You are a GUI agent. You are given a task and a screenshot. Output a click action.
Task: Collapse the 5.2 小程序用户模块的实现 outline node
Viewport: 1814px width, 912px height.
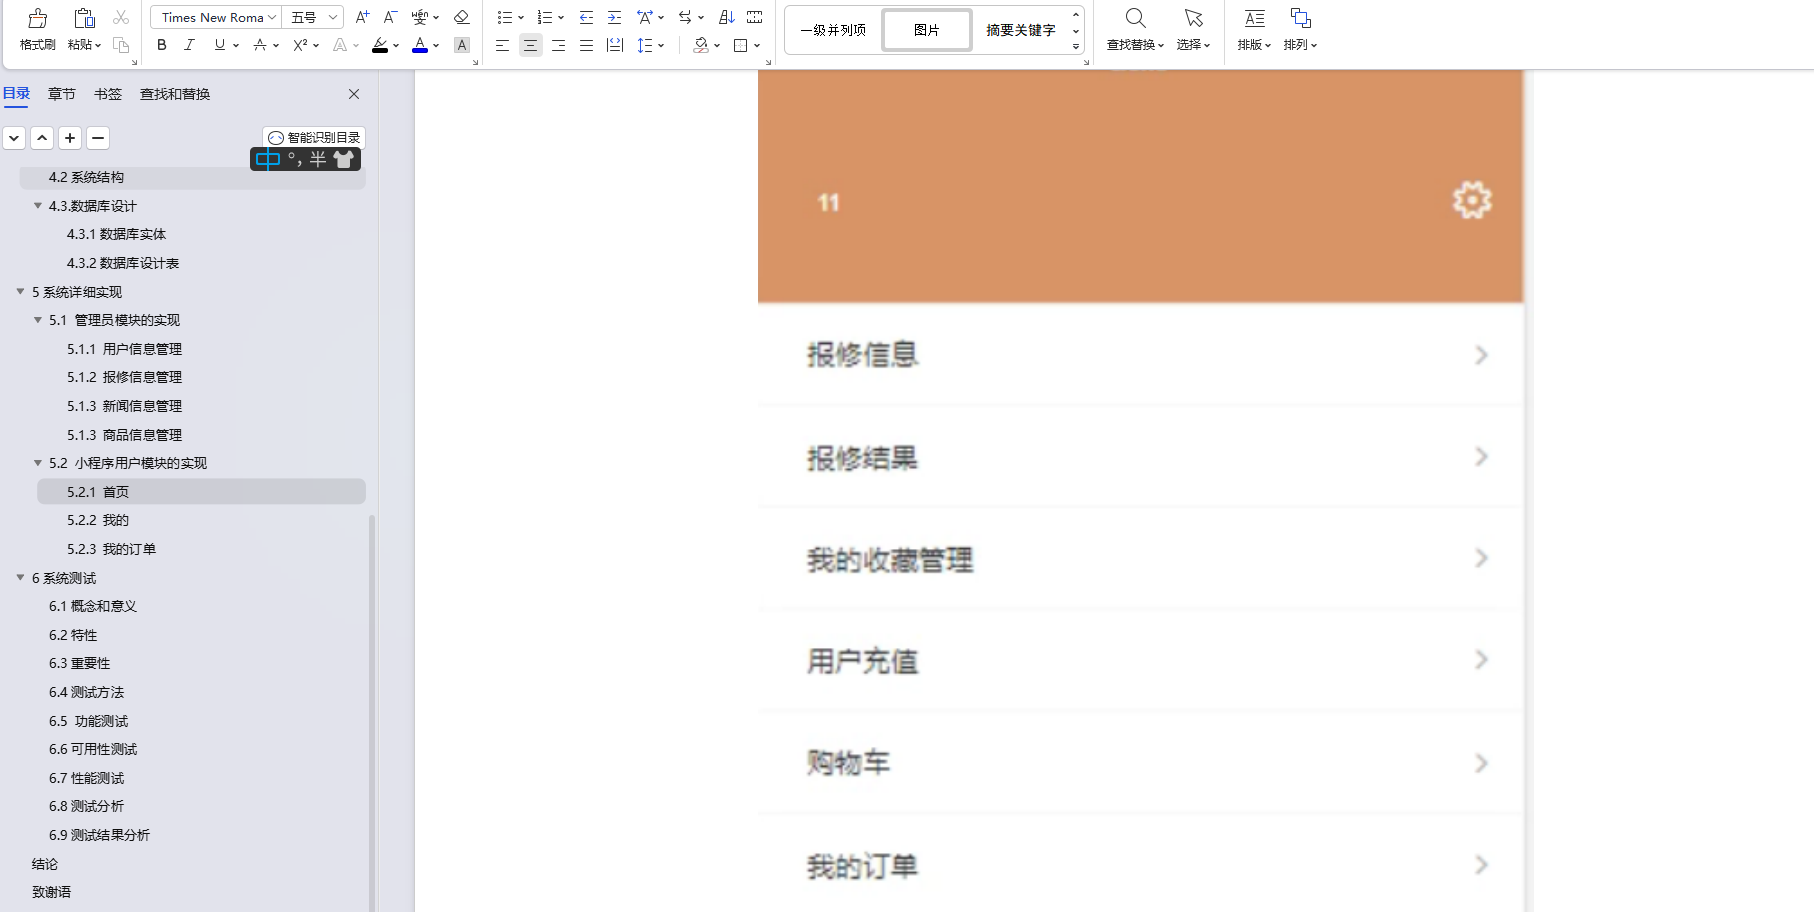tap(37, 463)
